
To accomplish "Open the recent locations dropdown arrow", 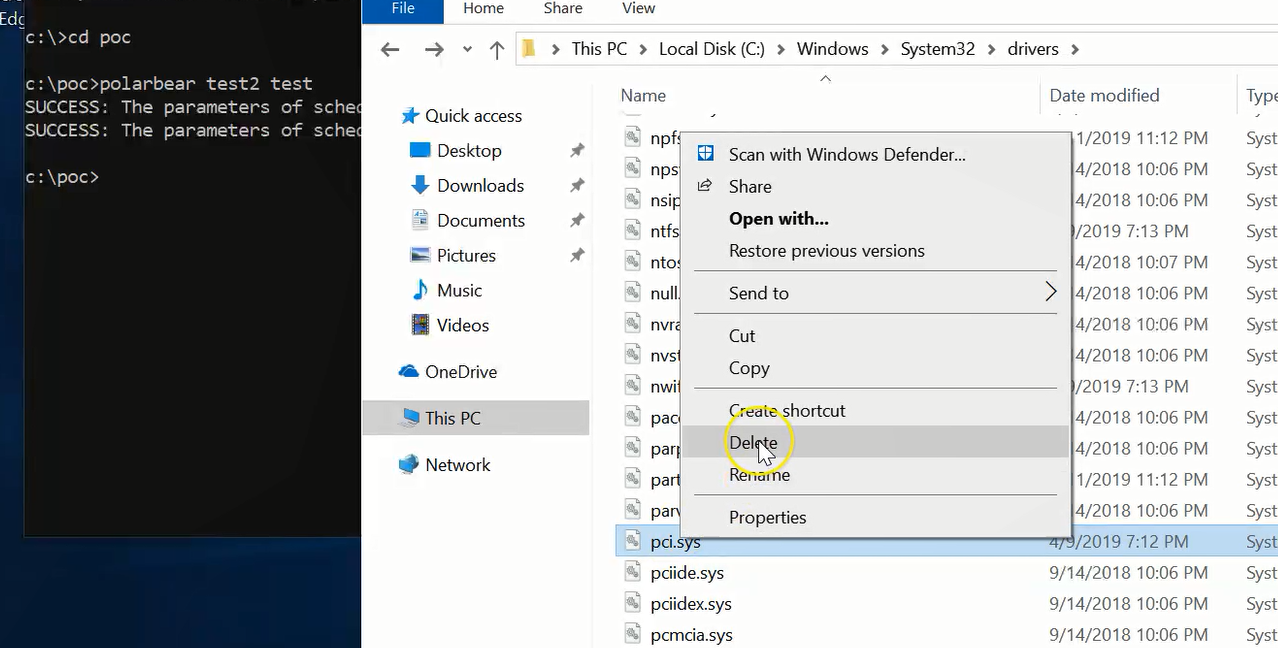I will tap(467, 49).
